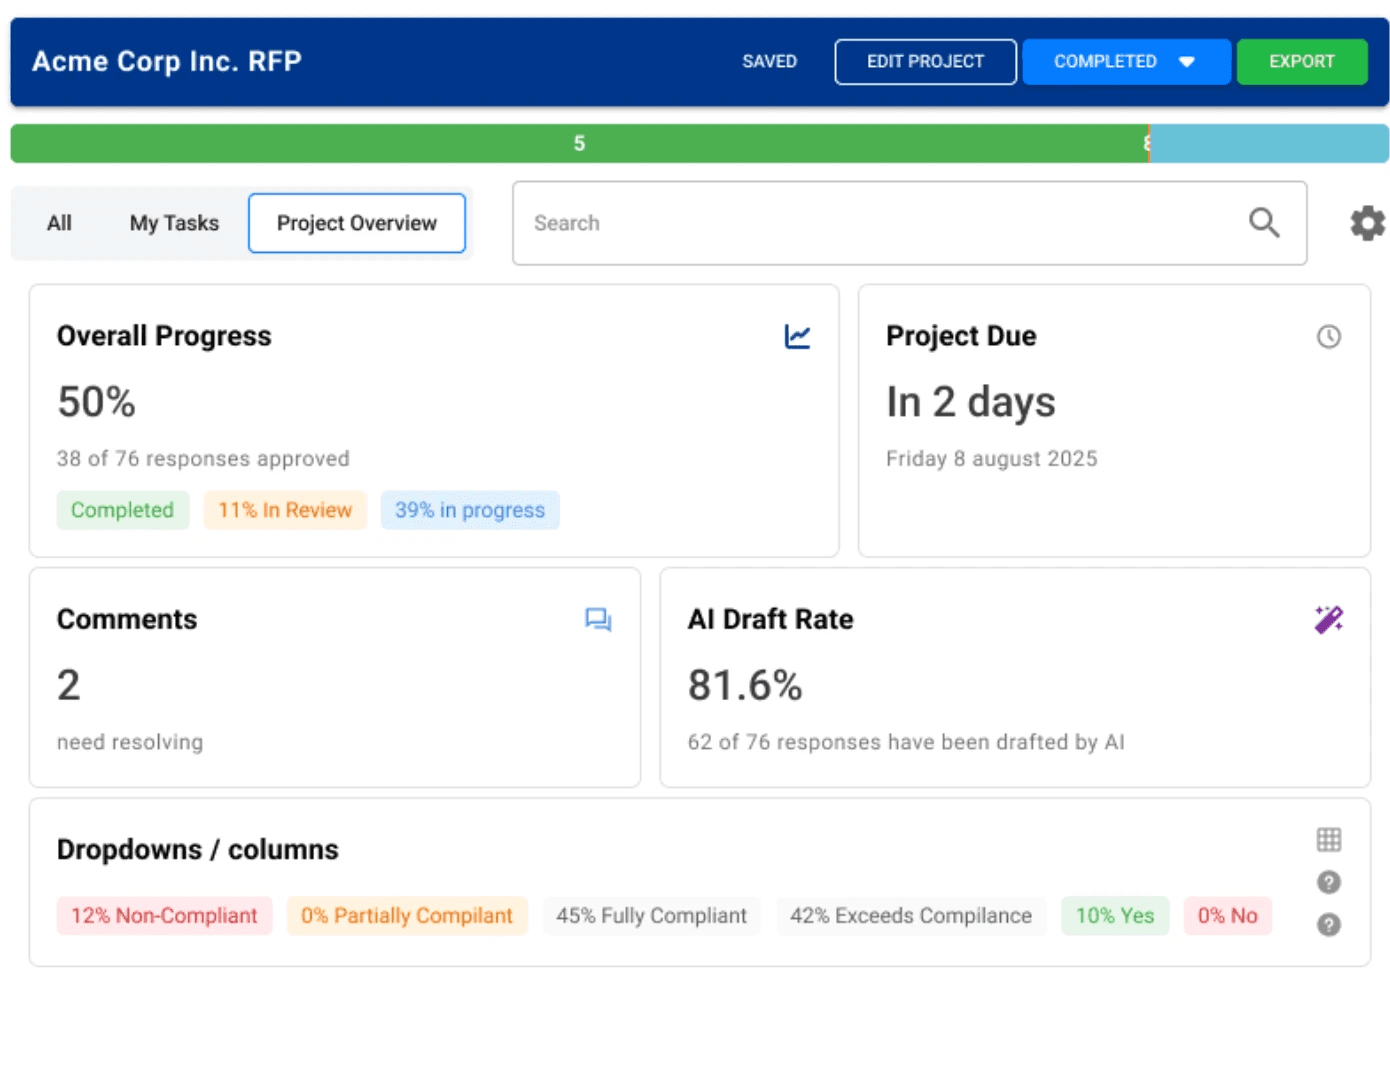Open the Dropdowns columns grid icon
This screenshot has height=1074, width=1390.
1328,840
